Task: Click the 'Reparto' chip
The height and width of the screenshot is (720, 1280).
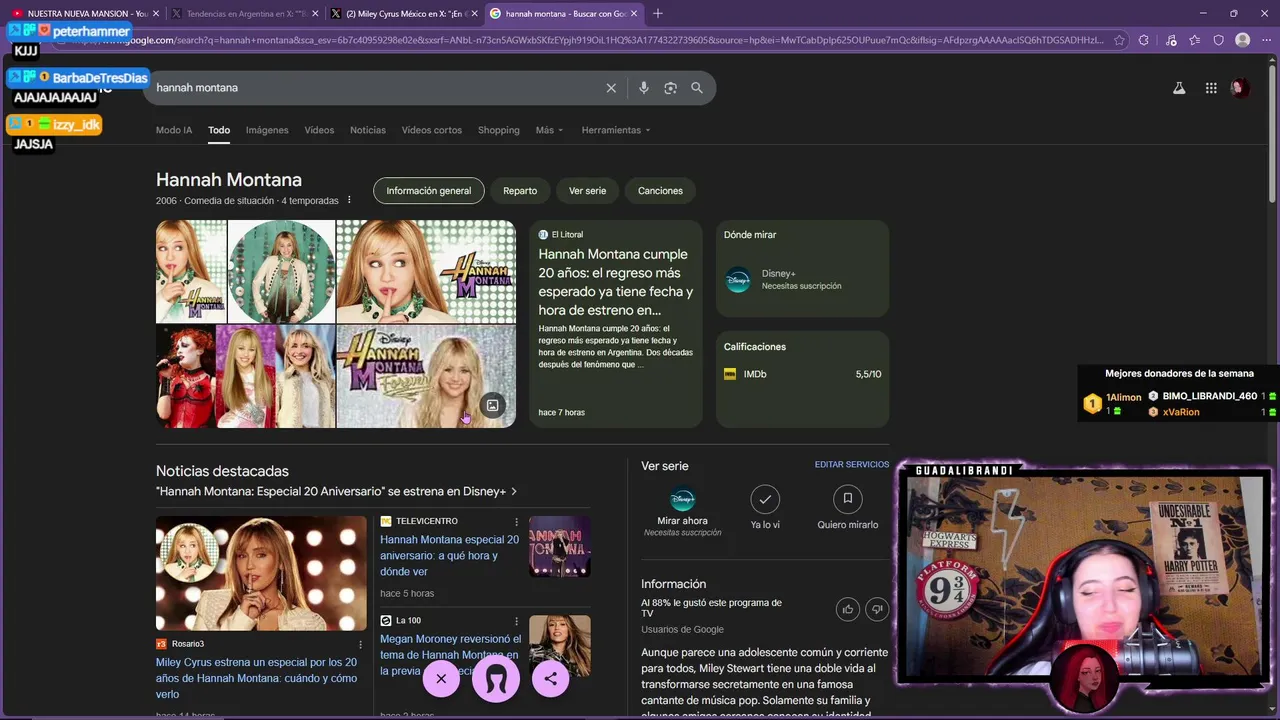Action: click(x=520, y=191)
